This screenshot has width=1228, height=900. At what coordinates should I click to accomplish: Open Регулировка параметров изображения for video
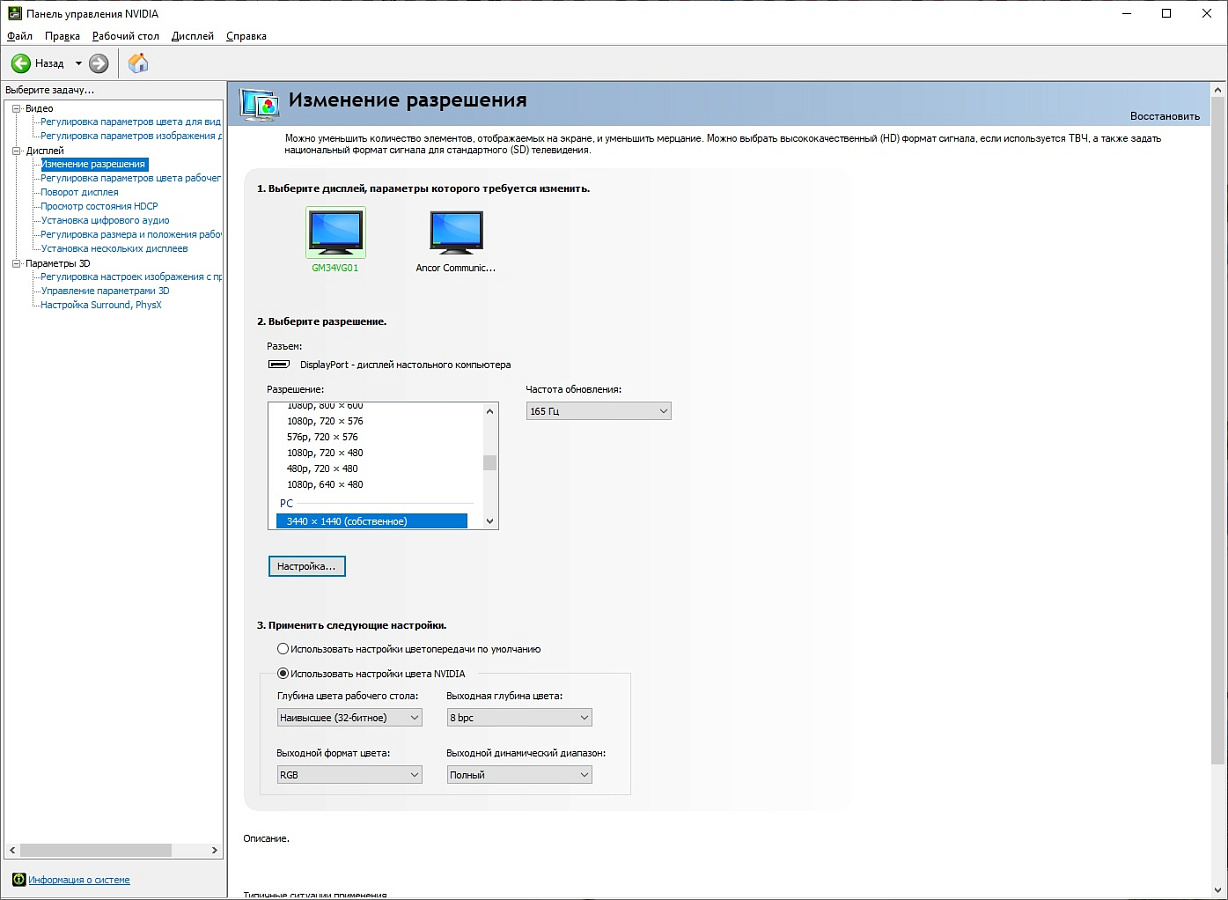pyautogui.click(x=131, y=136)
